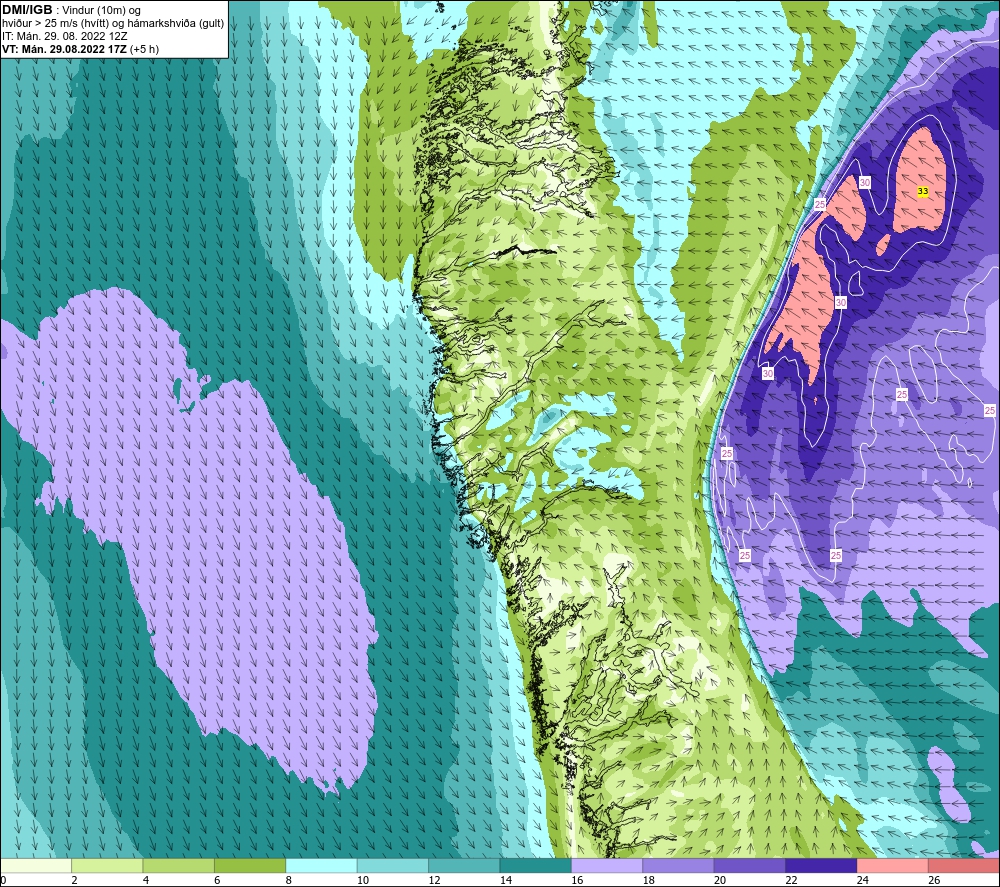Image resolution: width=1000 pixels, height=887 pixels.
Task: Click the '16' tick label on color scale
Action: pos(577,880)
